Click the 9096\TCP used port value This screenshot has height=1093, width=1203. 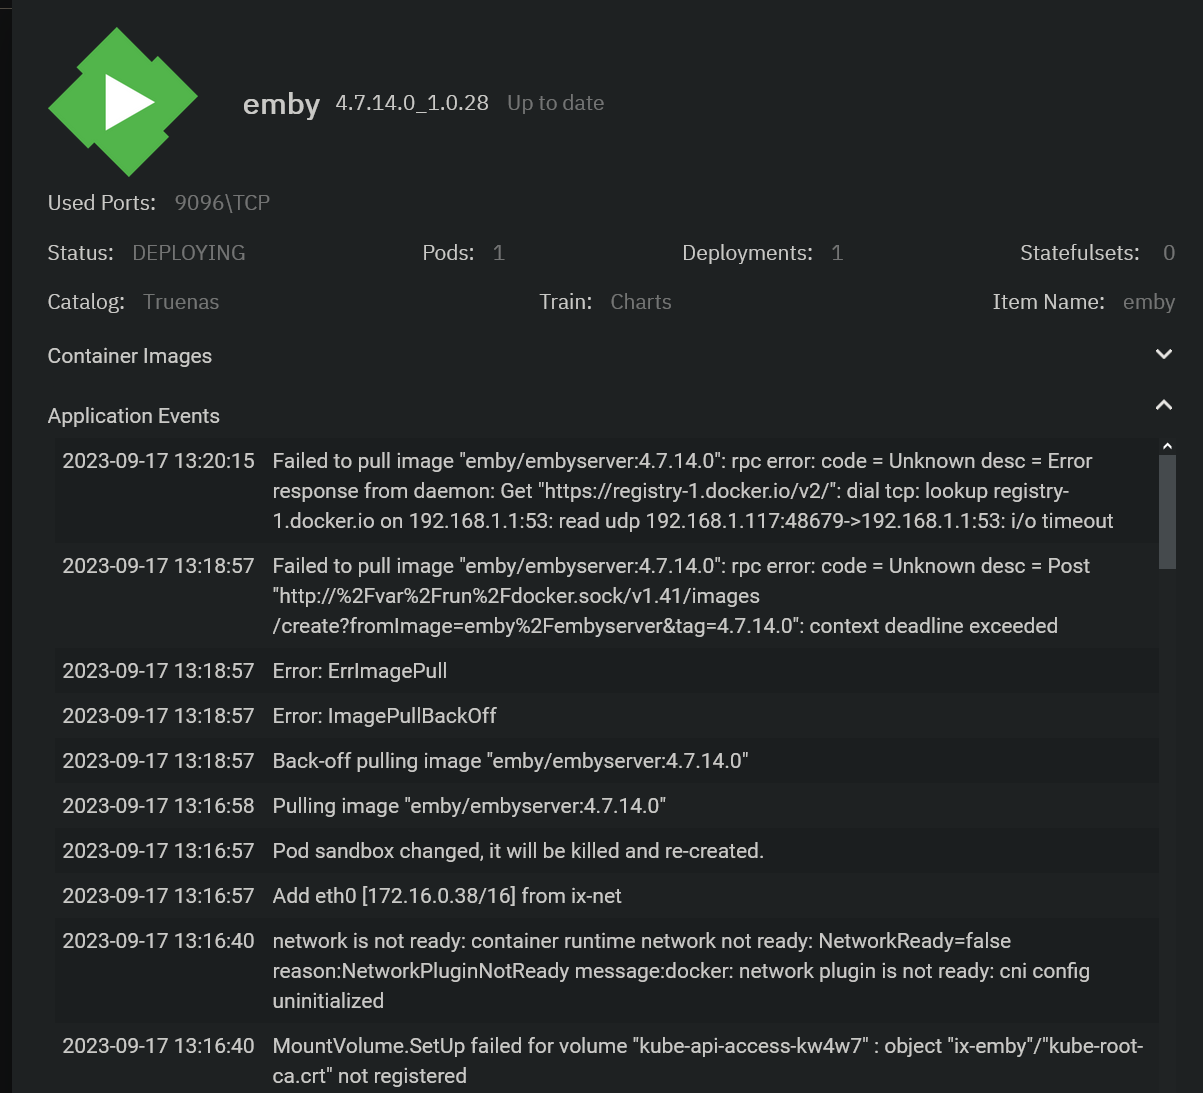[x=222, y=203]
